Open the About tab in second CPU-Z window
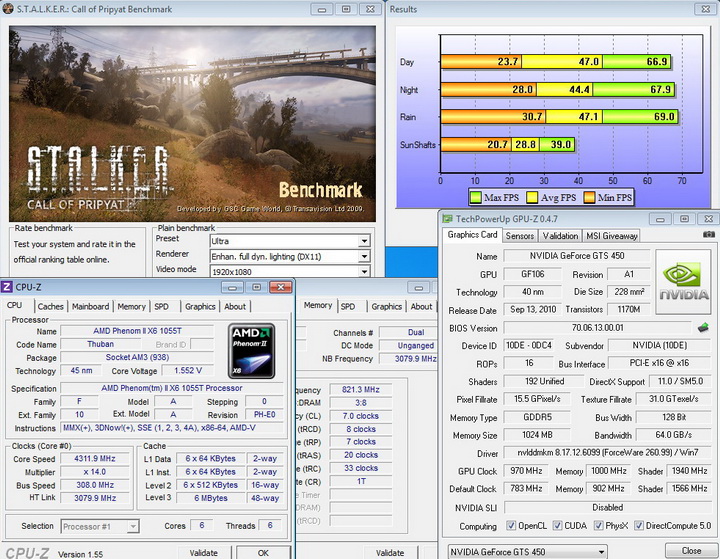The height and width of the screenshot is (559, 720). coord(421,306)
